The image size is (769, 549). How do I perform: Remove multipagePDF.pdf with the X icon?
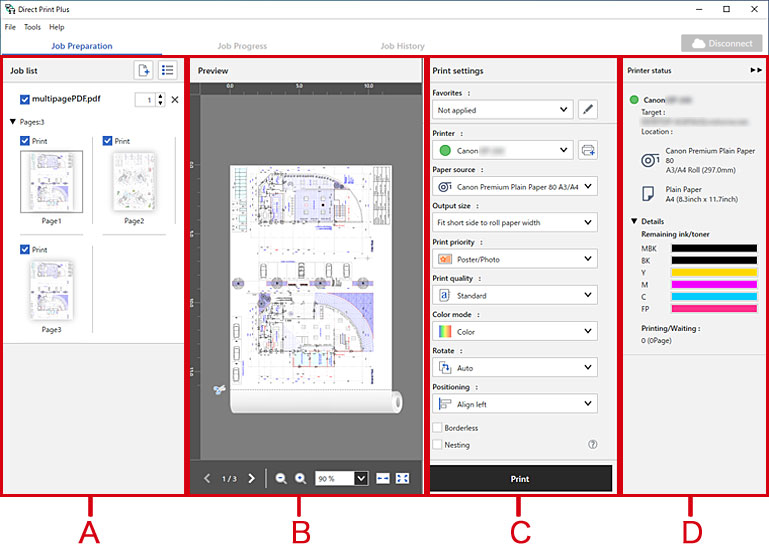(x=175, y=100)
